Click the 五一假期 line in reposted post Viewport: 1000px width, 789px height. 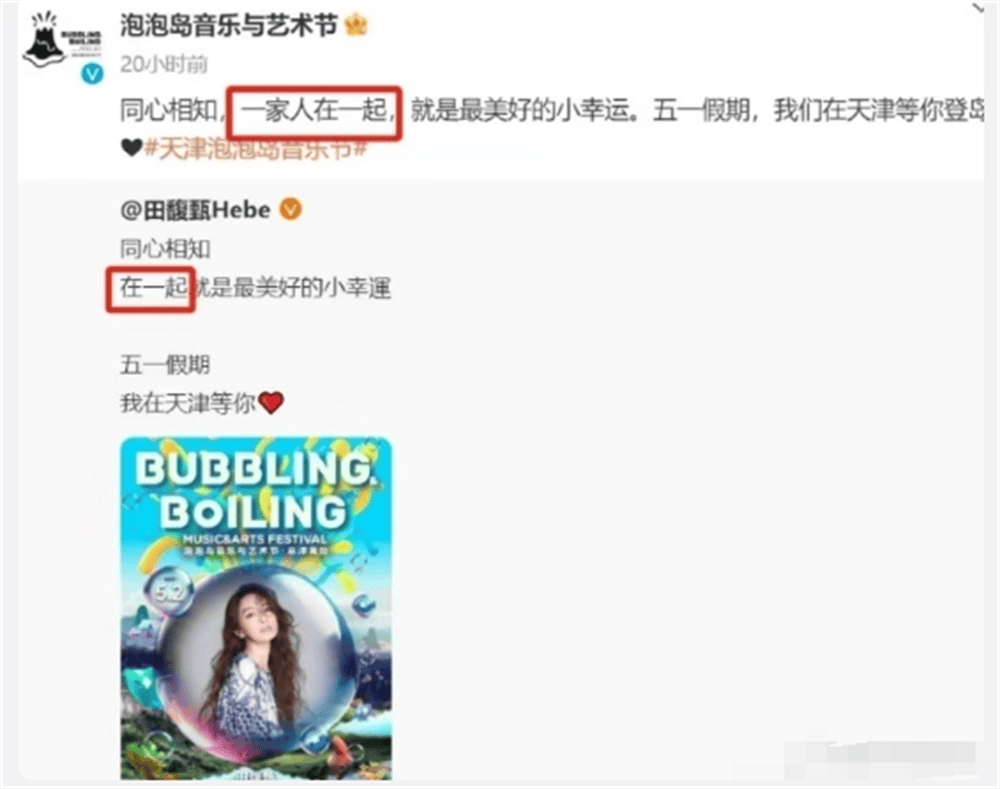pos(165,365)
